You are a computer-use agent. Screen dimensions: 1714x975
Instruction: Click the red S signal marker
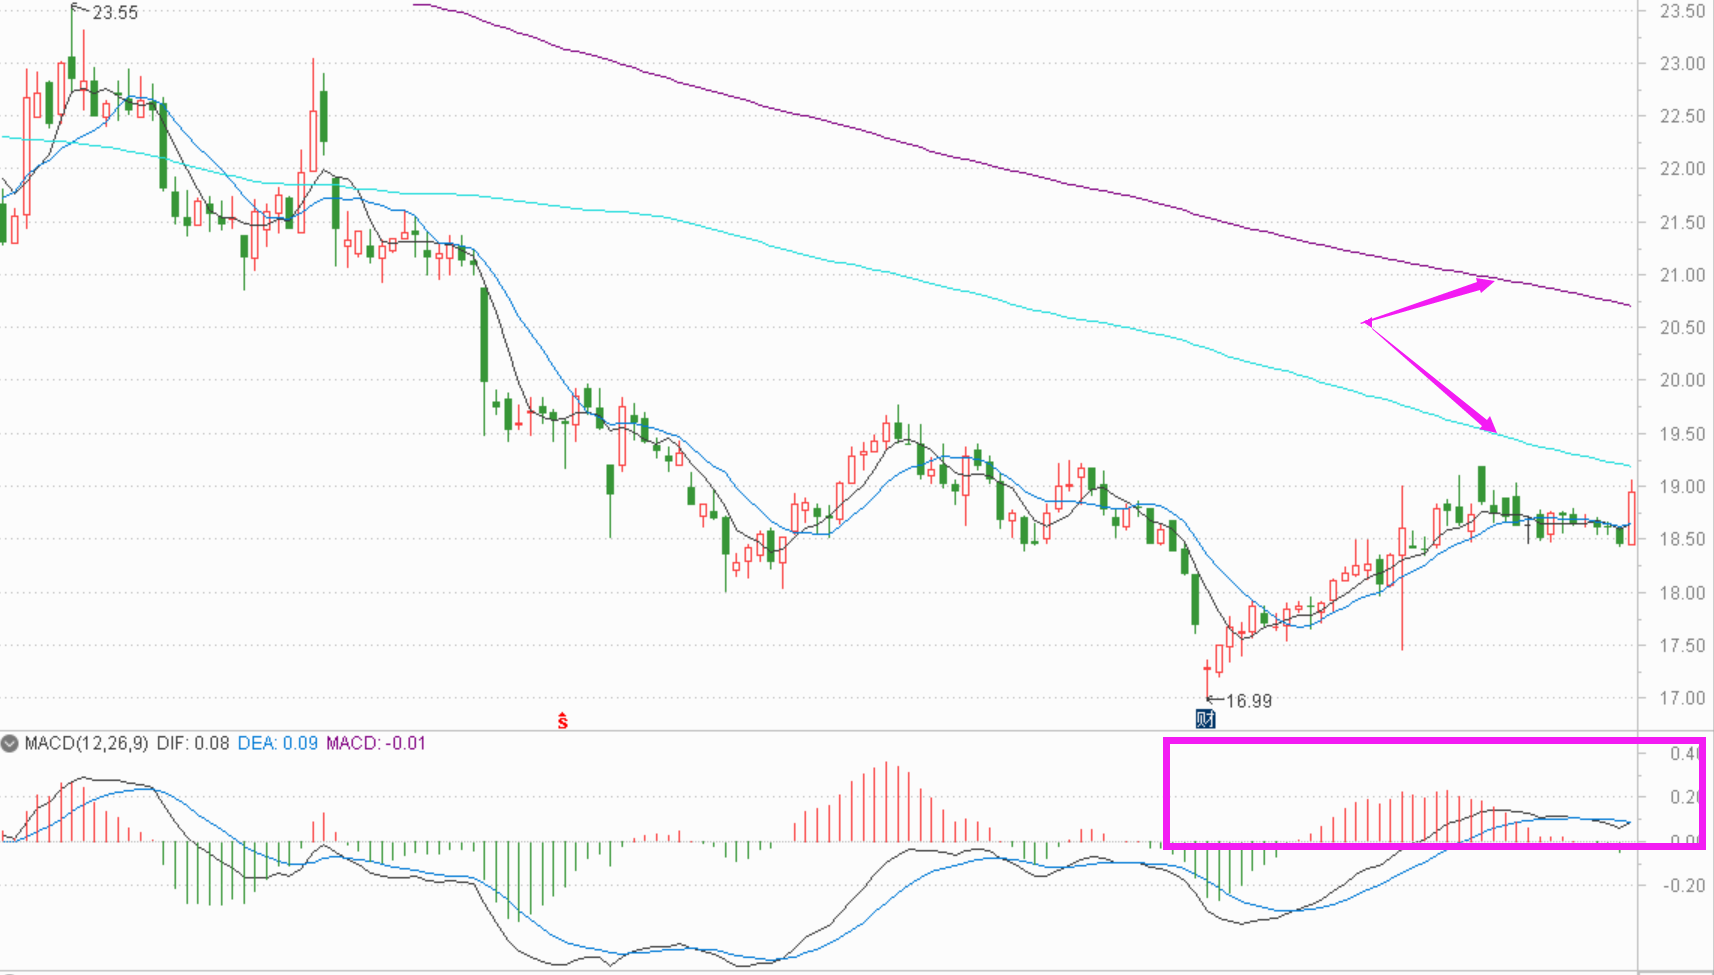(563, 720)
